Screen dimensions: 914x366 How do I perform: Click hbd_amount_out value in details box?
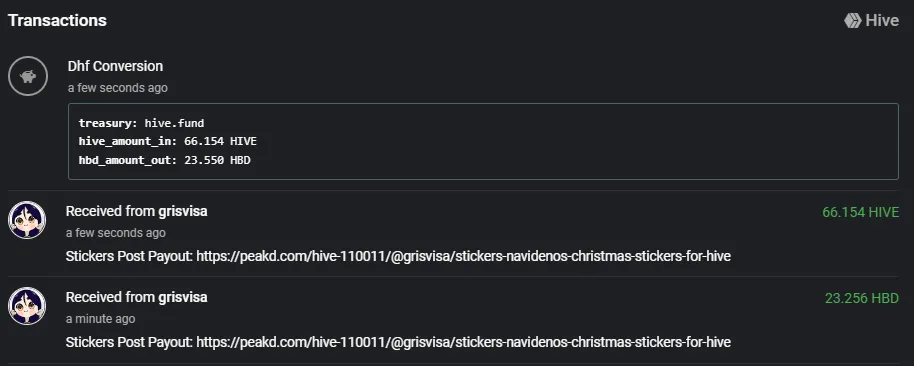(217, 160)
